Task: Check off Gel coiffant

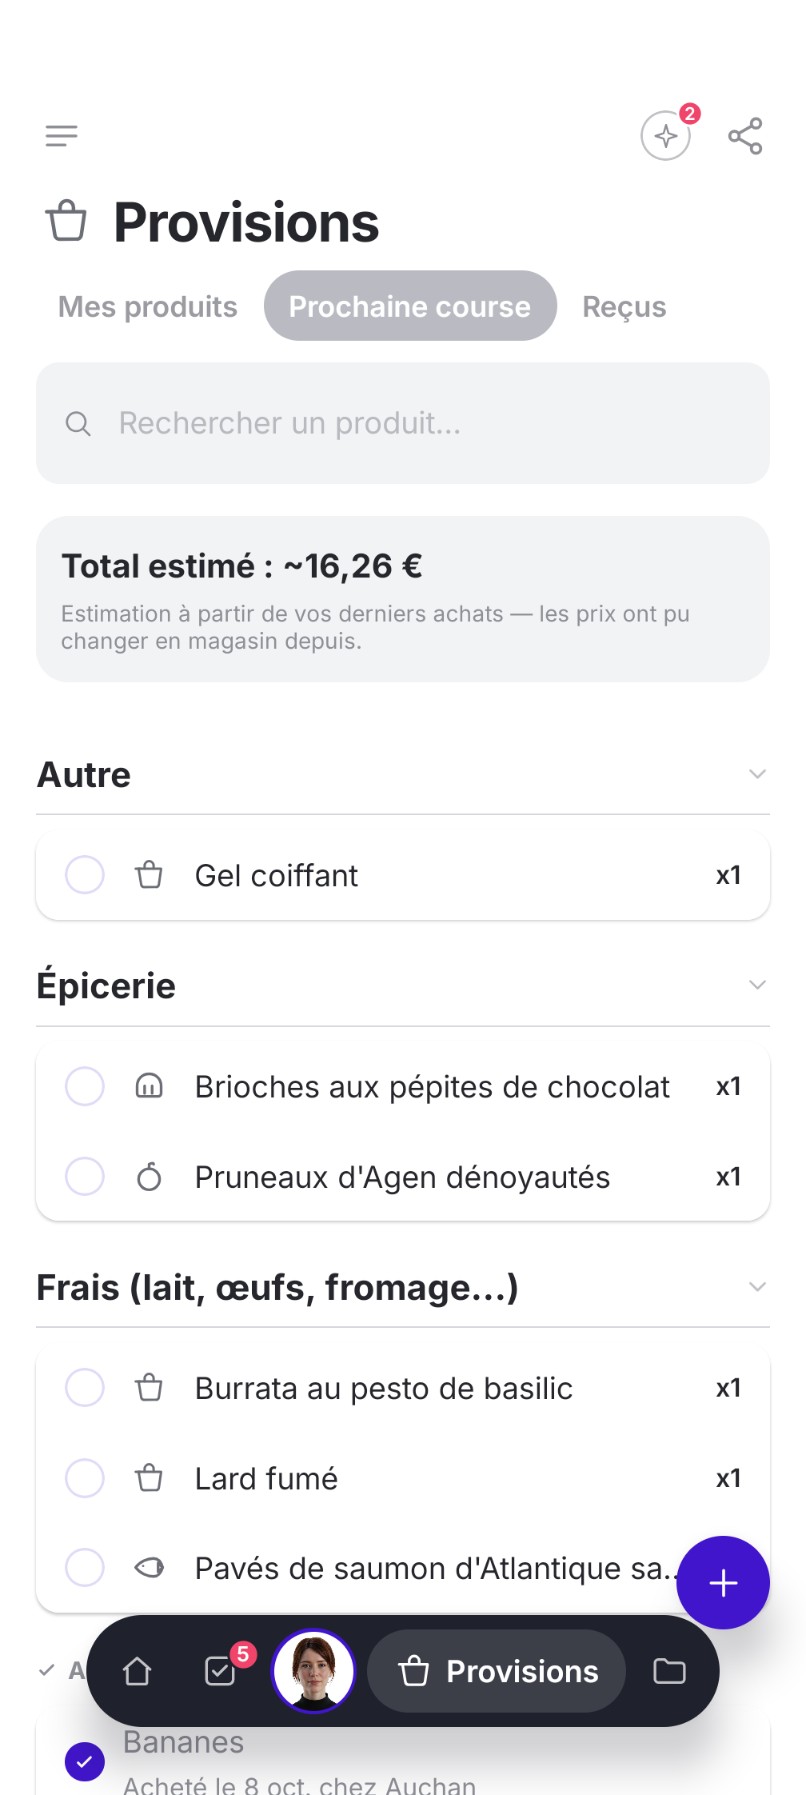Action: (85, 875)
